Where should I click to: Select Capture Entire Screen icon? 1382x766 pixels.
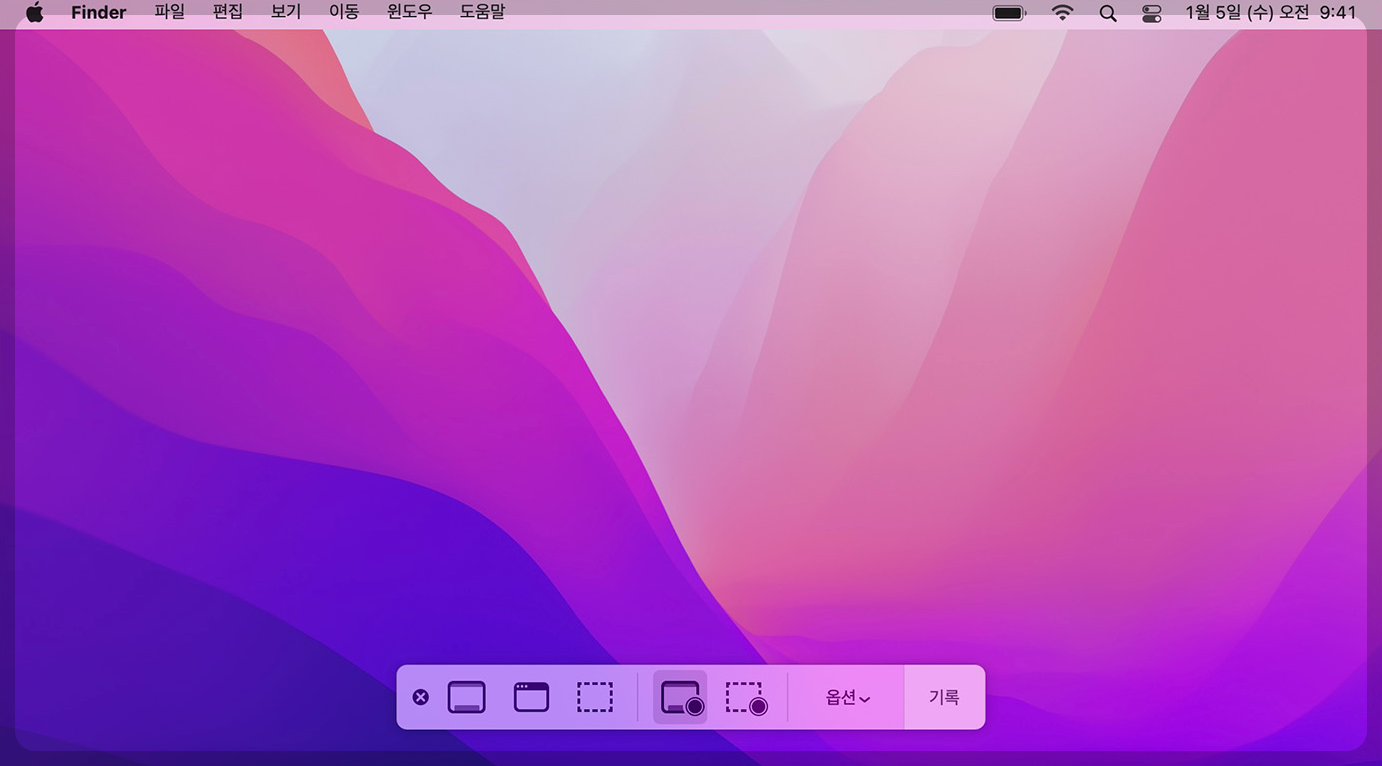point(467,697)
